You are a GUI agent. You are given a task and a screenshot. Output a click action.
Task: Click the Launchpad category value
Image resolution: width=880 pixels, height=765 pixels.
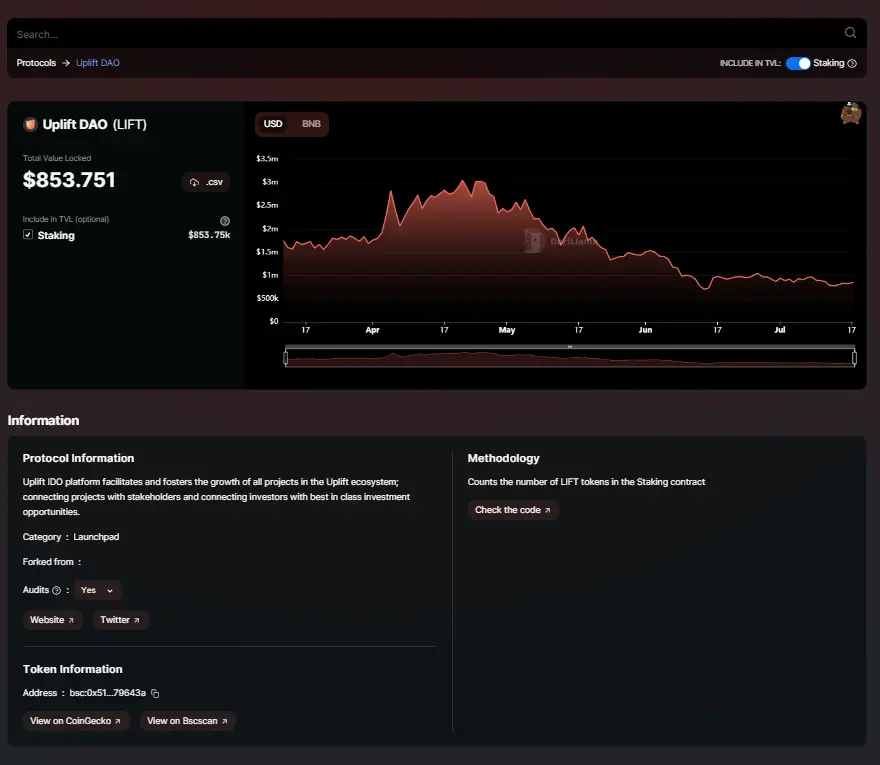point(96,537)
